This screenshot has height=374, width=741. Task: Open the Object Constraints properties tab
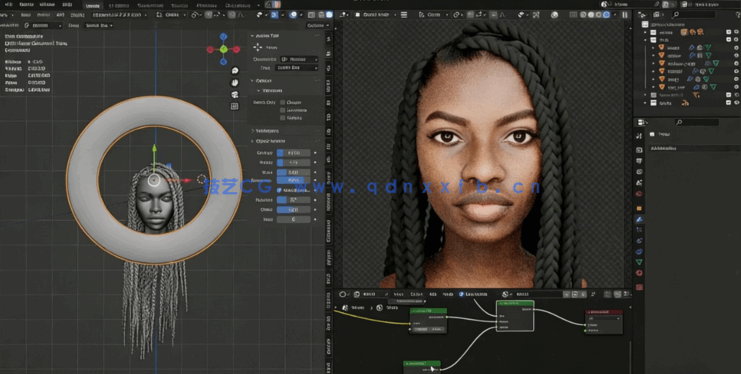point(639,251)
